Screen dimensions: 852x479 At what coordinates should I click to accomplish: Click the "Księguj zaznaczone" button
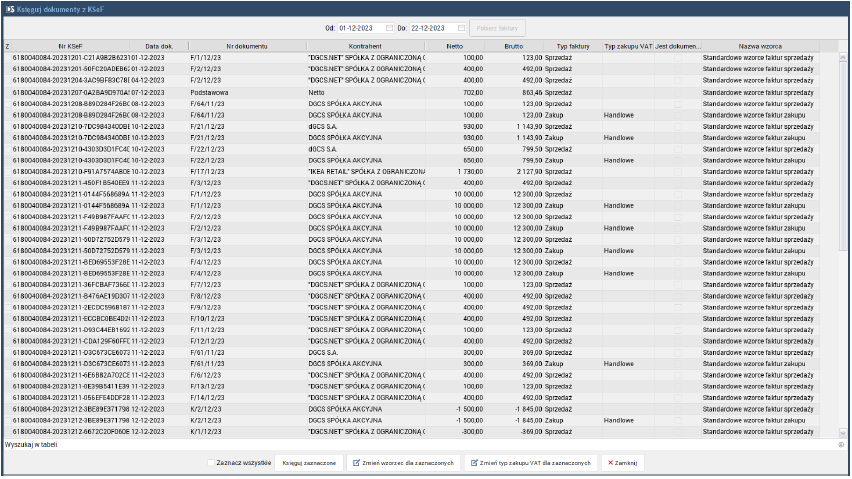coord(306,463)
